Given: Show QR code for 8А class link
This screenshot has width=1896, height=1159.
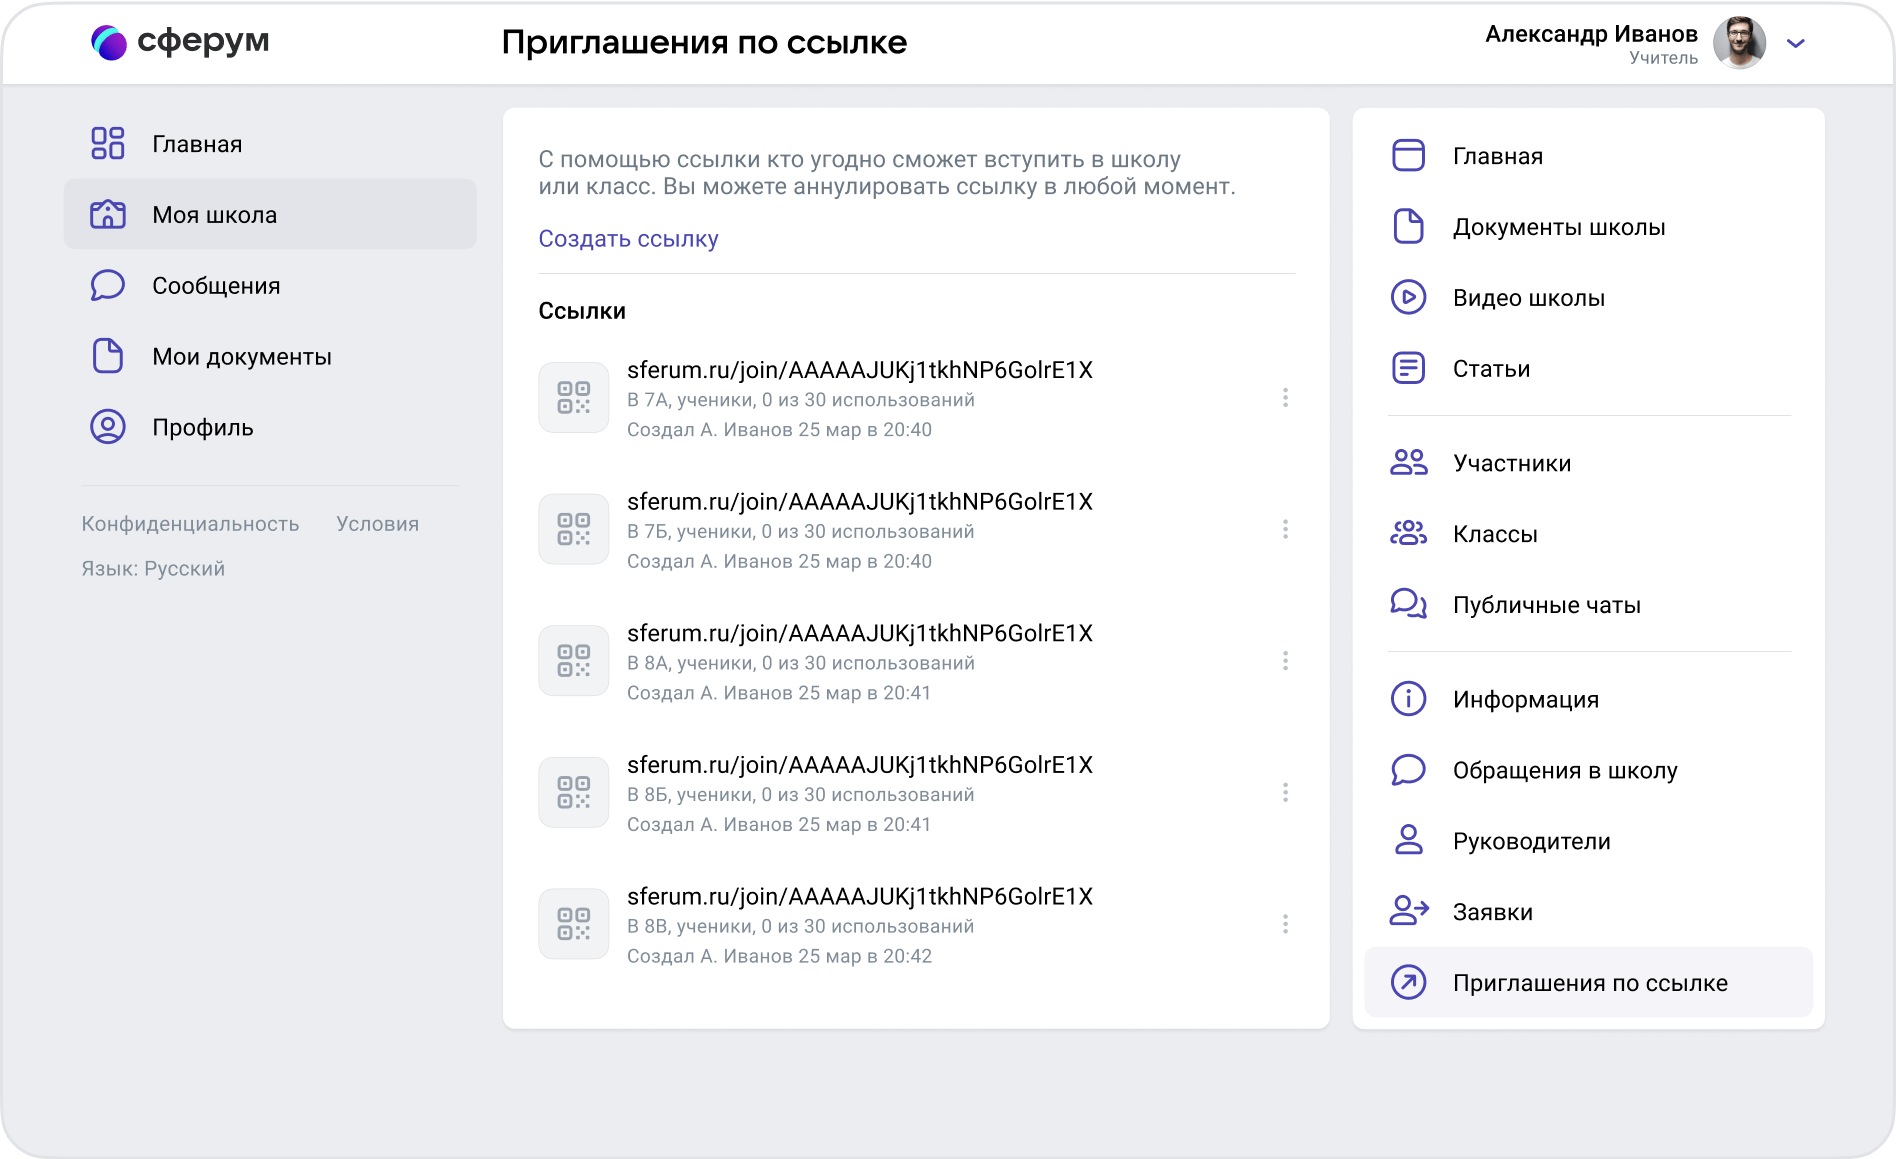Looking at the screenshot, I should pos(574,661).
